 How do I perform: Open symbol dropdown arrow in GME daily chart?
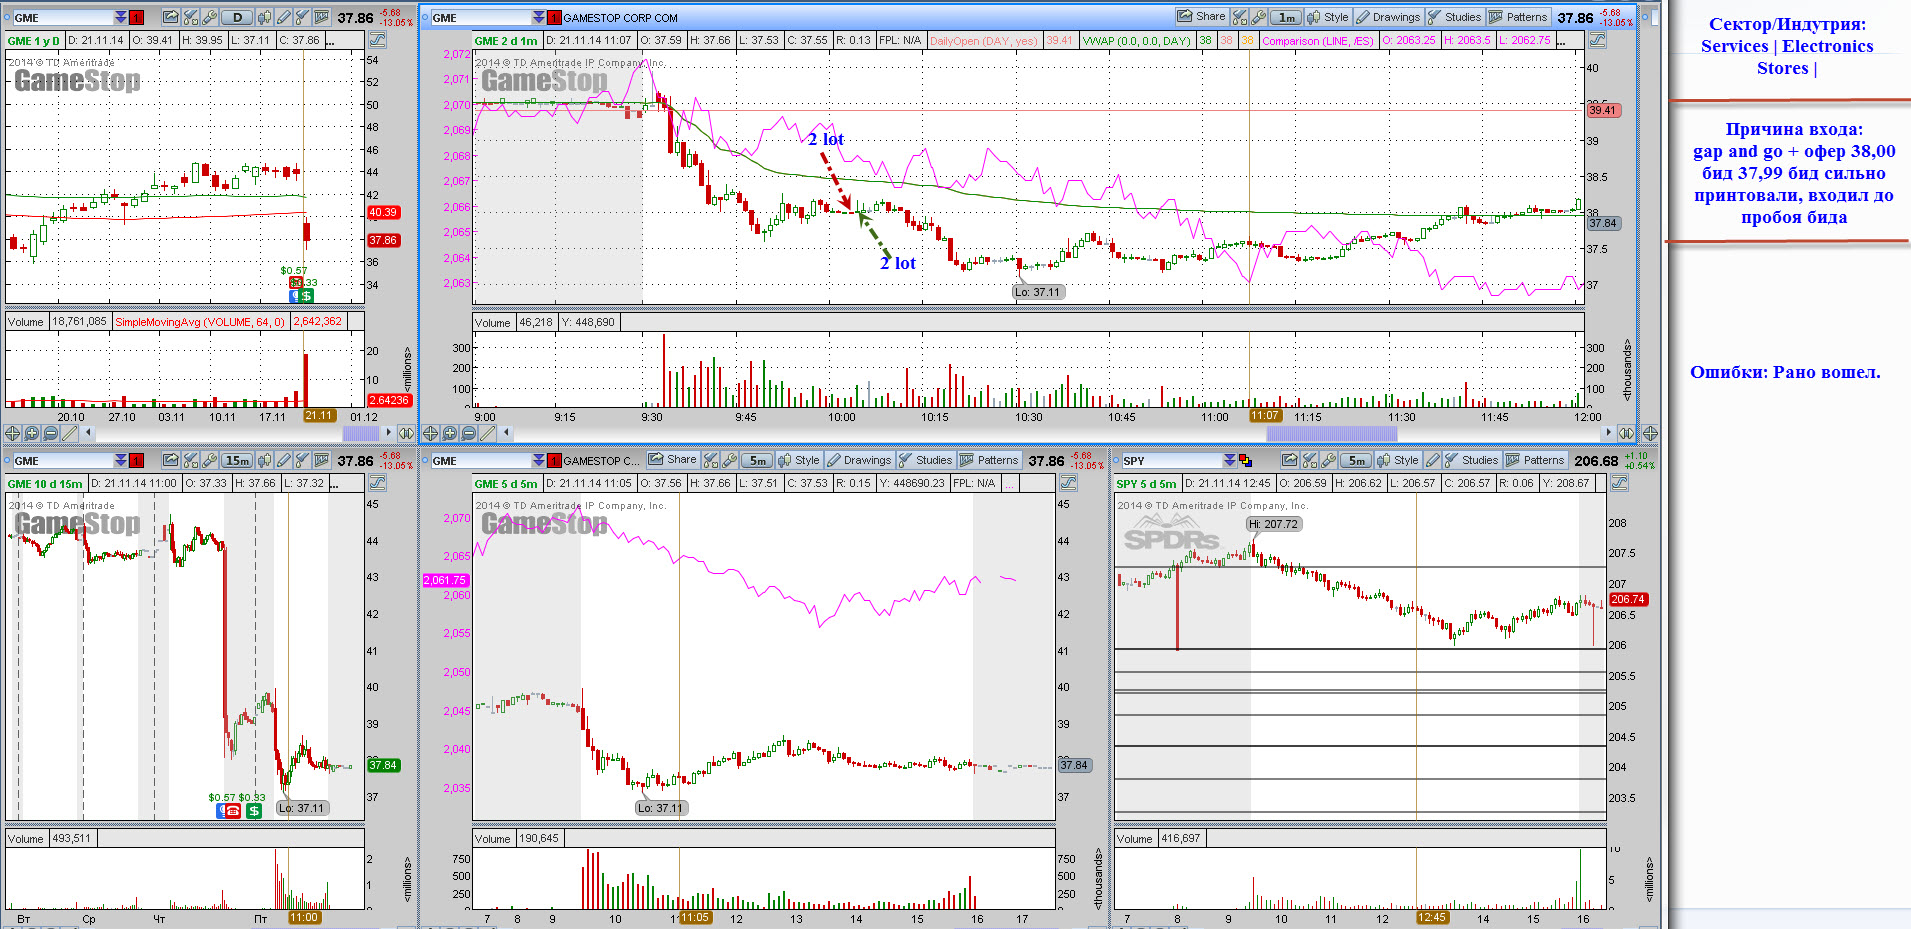pos(121,17)
